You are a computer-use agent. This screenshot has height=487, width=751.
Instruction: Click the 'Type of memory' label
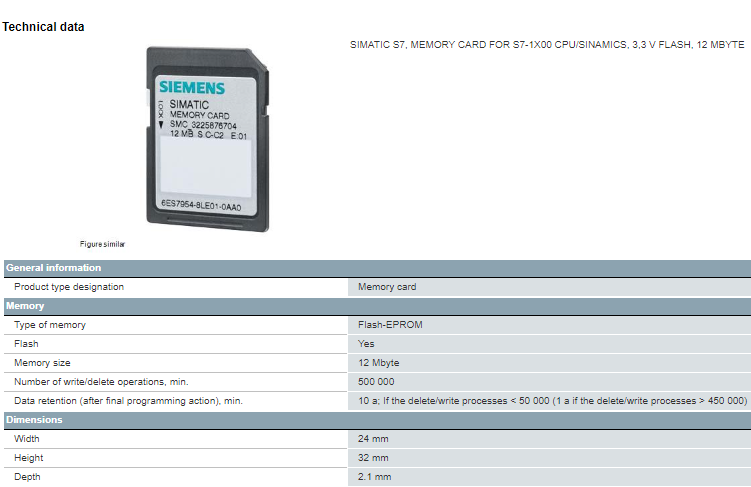tap(50, 325)
